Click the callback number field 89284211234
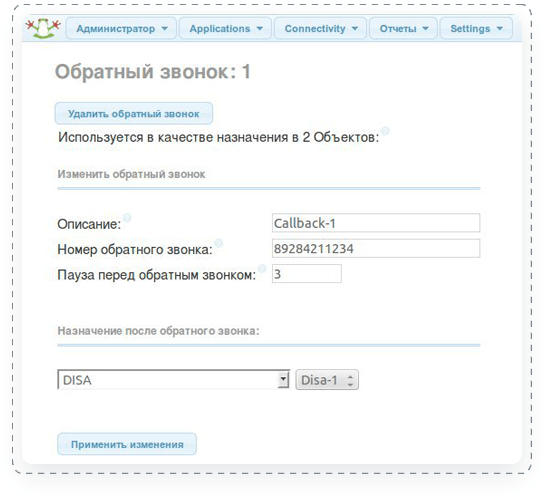 point(376,248)
